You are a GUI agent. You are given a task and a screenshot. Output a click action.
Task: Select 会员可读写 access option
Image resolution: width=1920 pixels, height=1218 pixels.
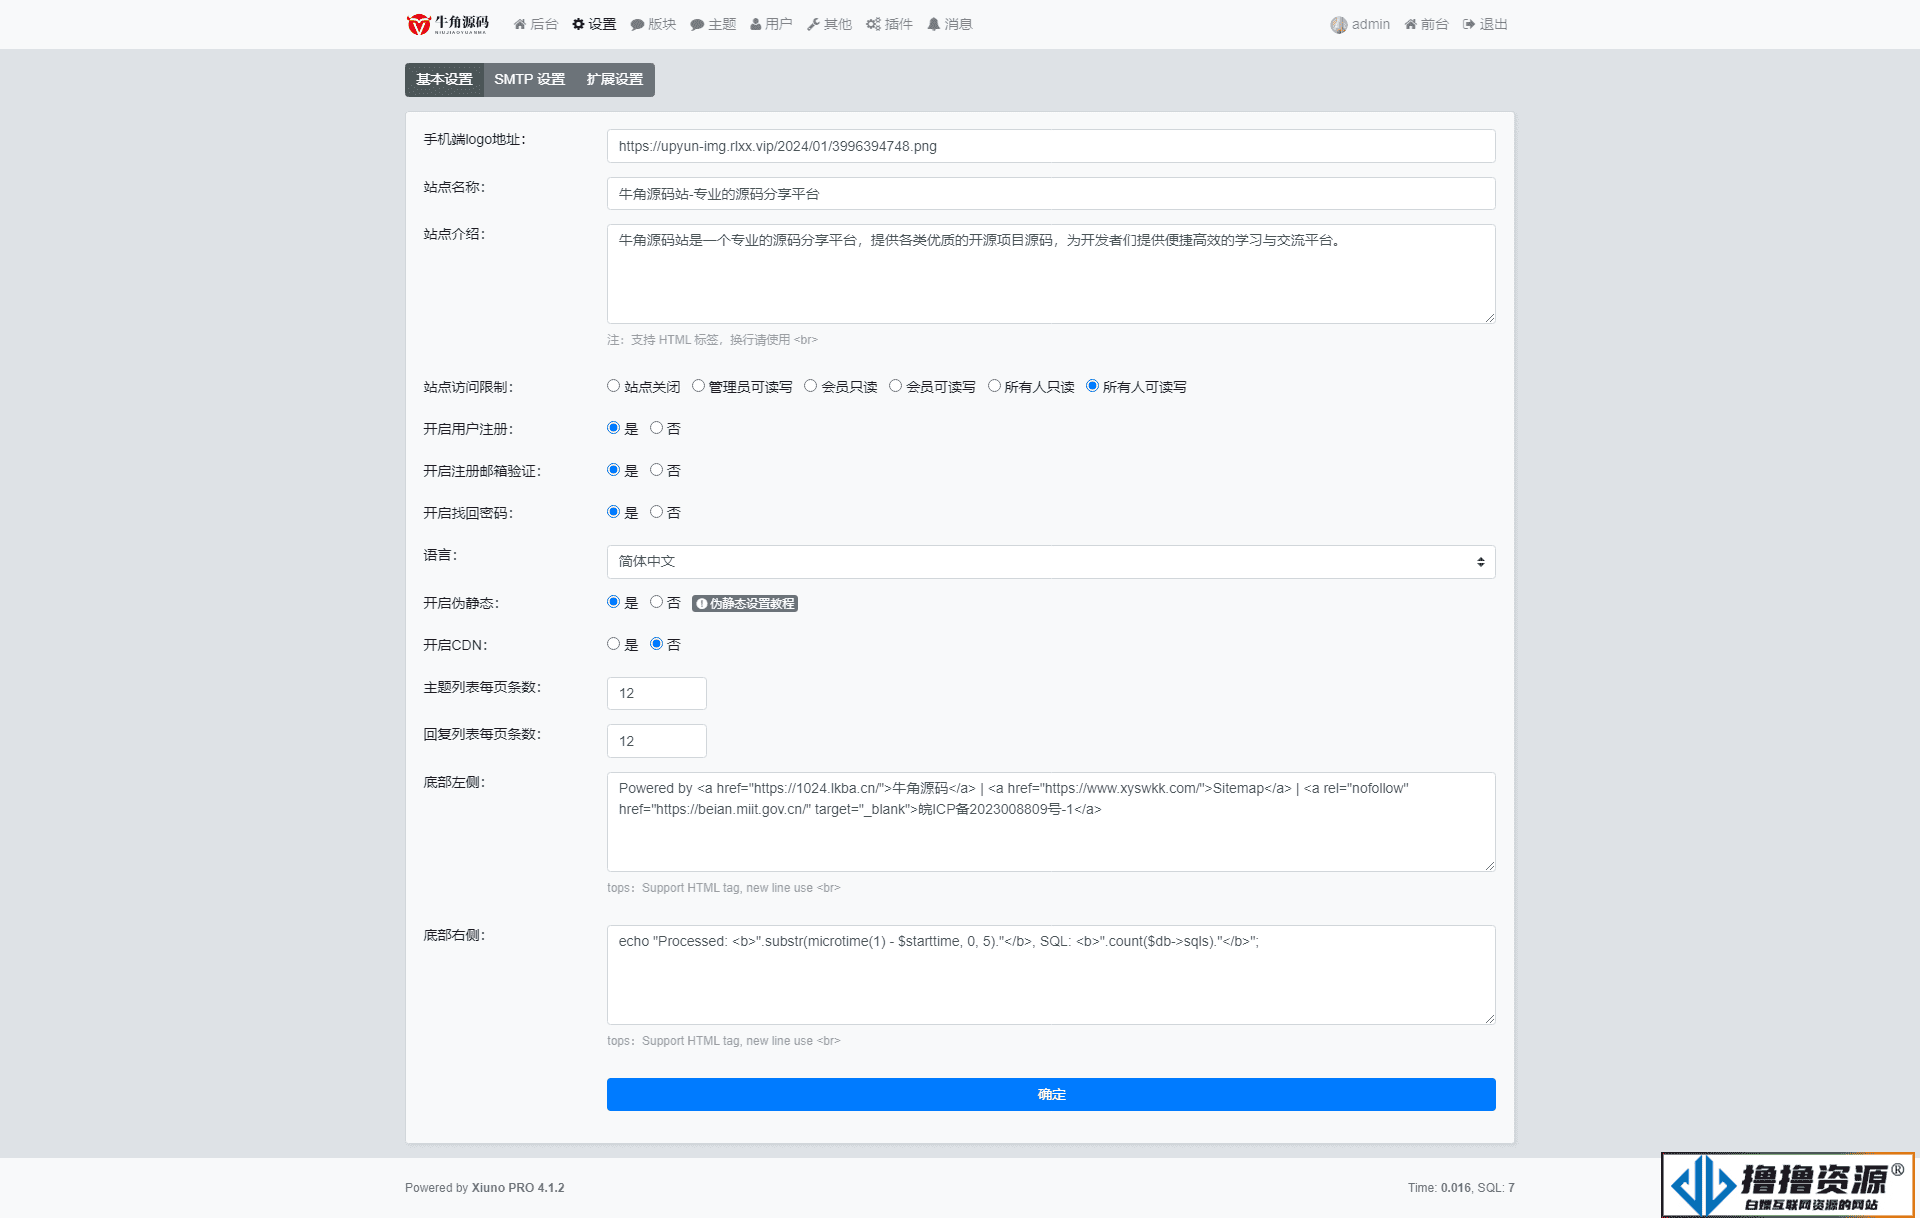(x=895, y=386)
